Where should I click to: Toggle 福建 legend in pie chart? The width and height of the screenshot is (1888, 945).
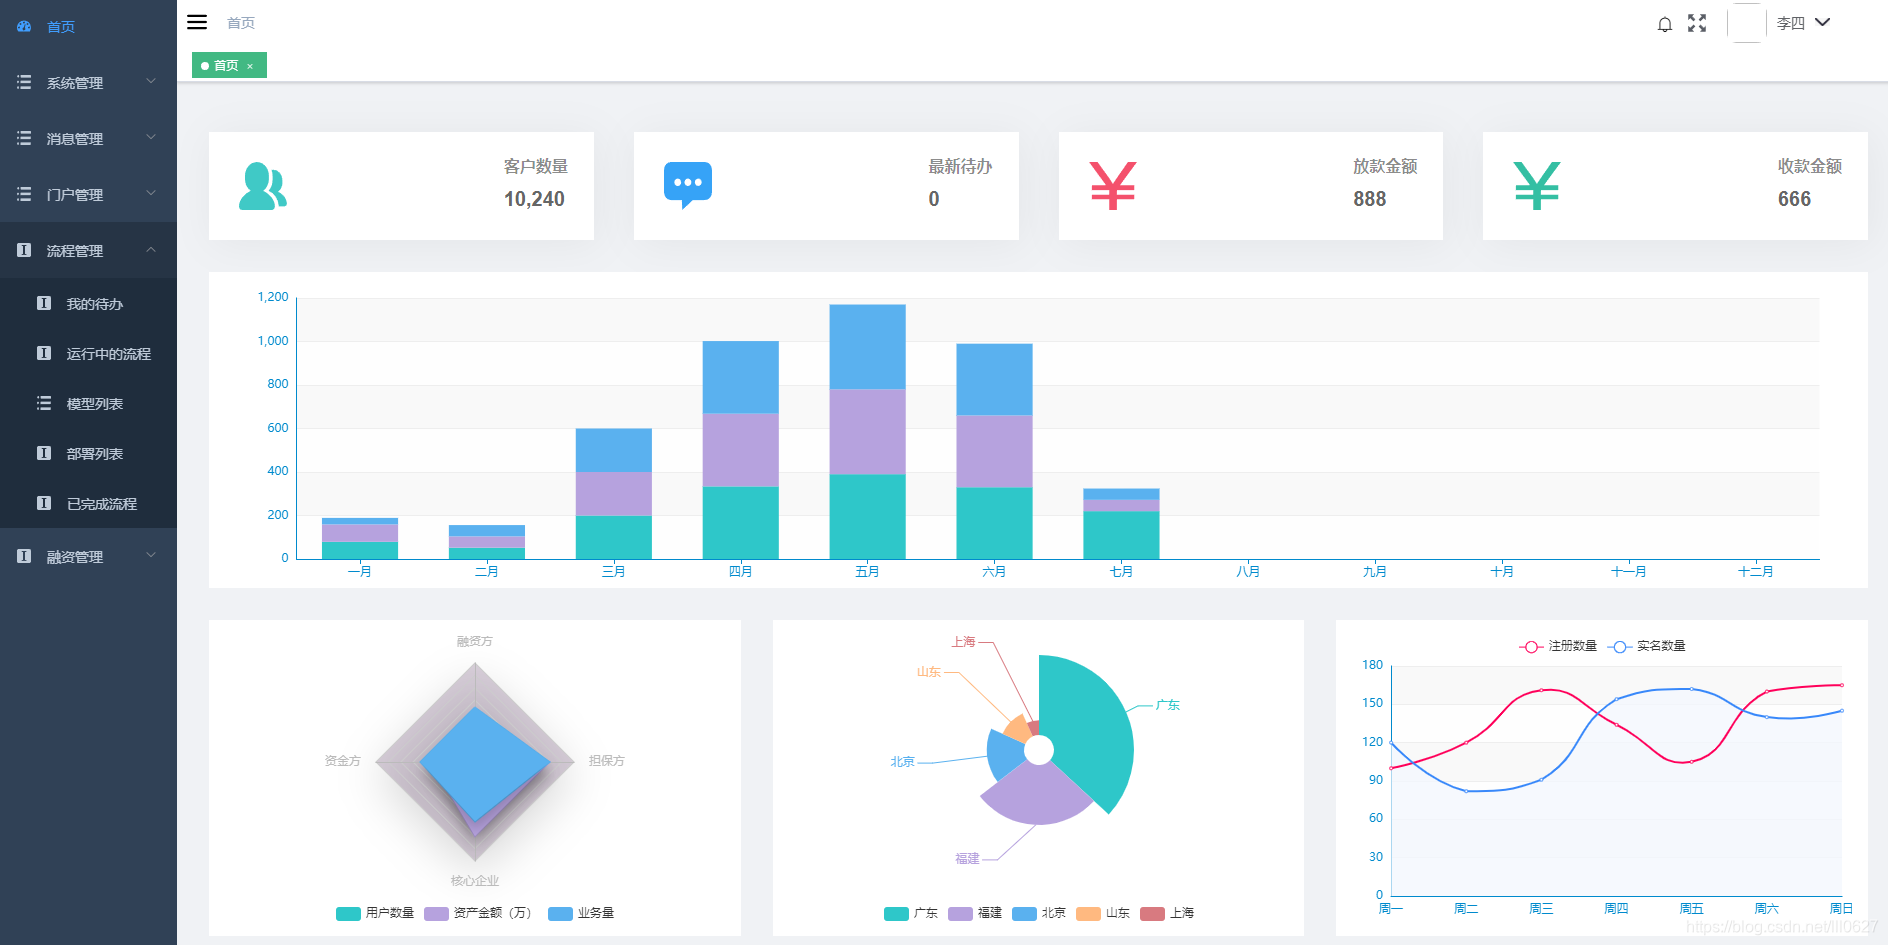point(975,913)
